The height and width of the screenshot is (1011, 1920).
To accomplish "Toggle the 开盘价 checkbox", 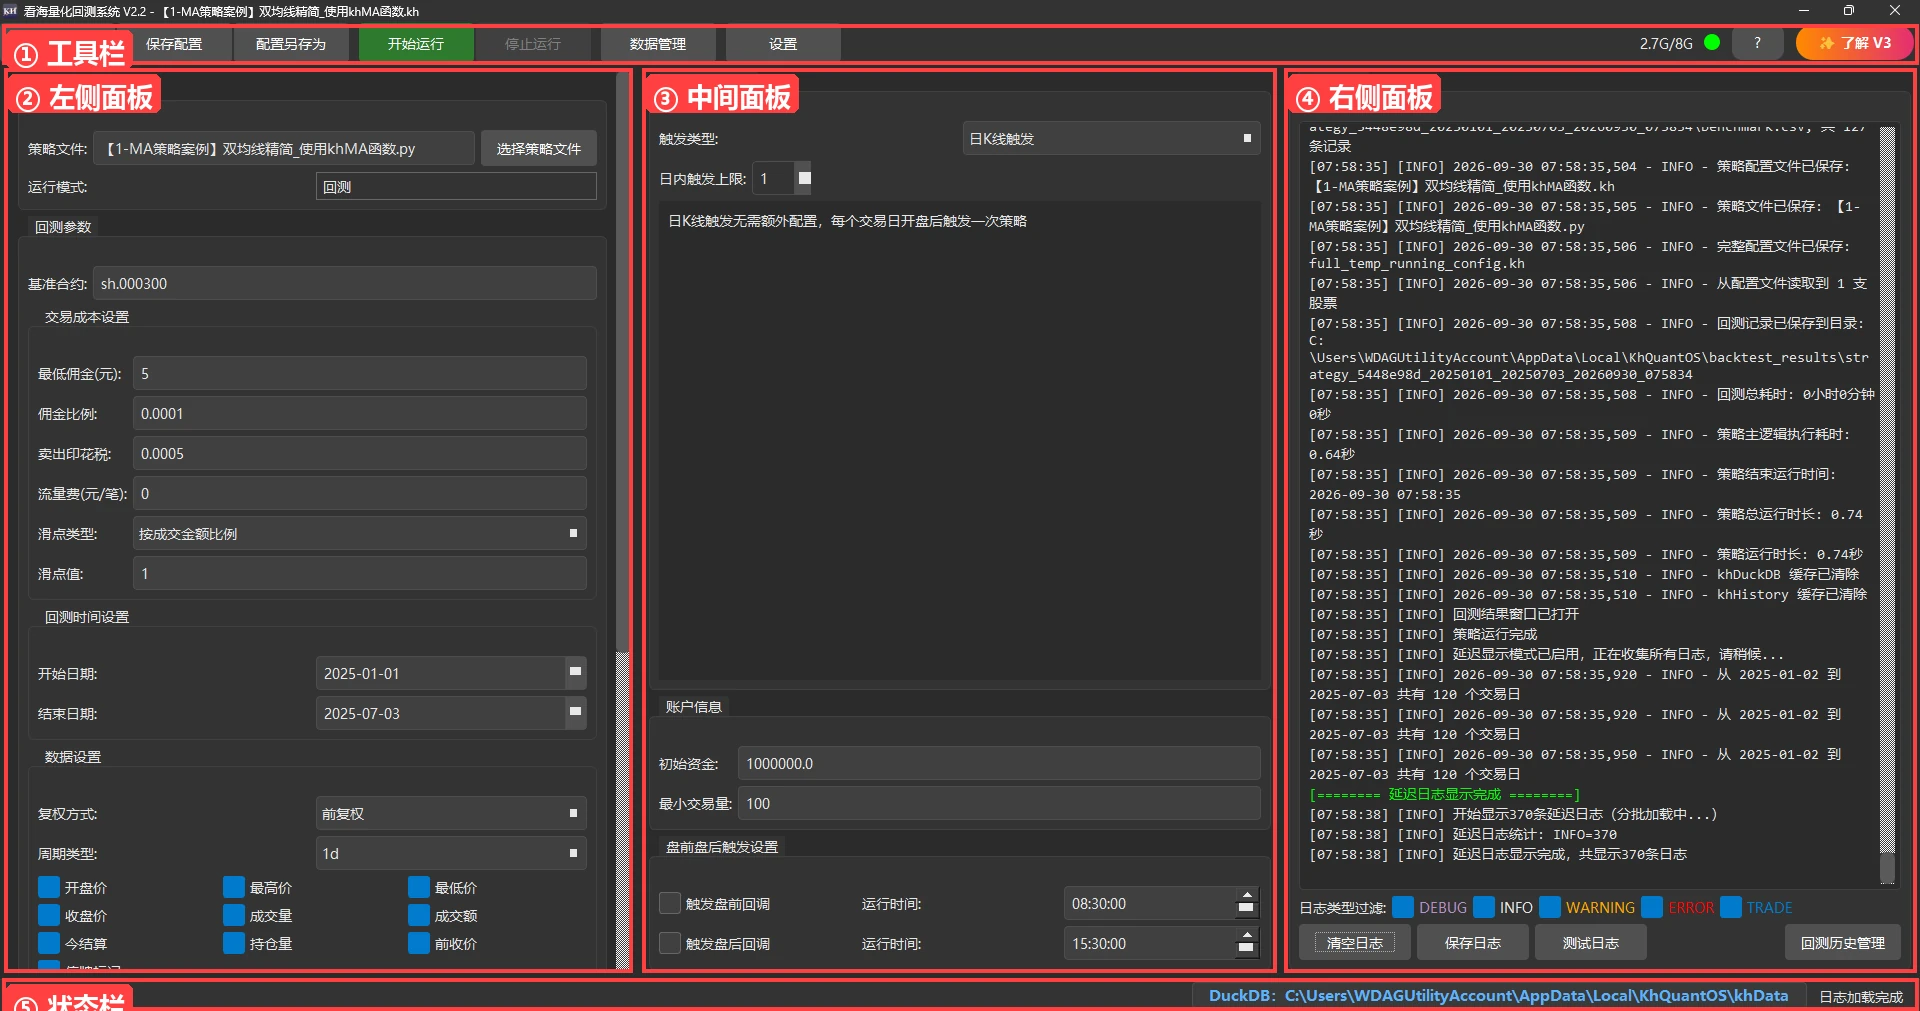I will [x=49, y=887].
